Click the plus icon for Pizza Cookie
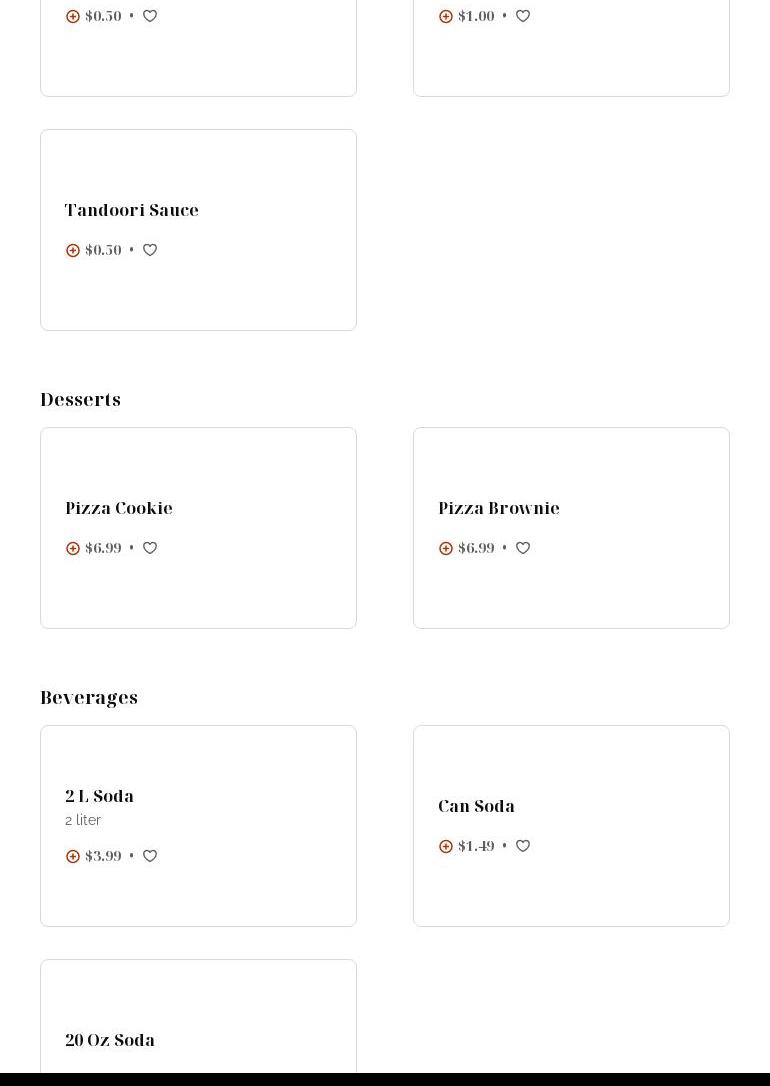This screenshot has width=770, height=1086. pos(73,548)
